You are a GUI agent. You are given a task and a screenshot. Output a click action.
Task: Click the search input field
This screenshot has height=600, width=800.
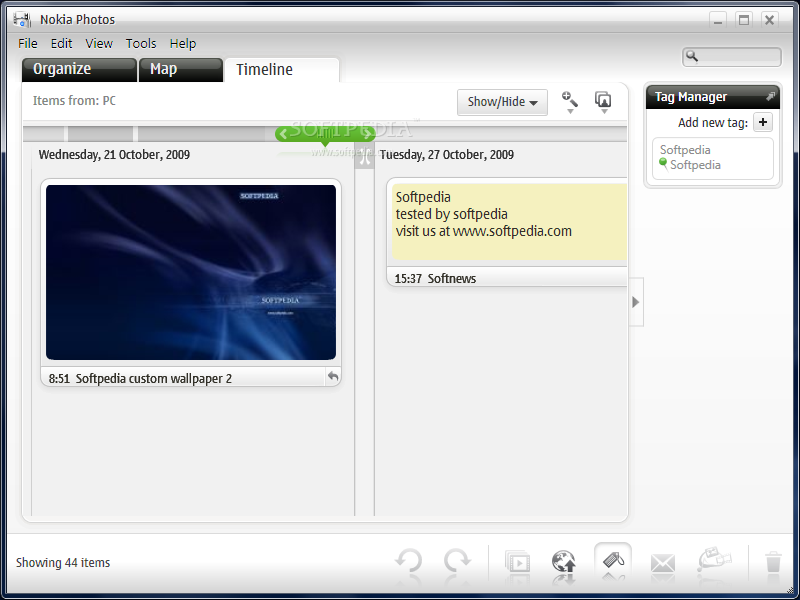point(732,57)
